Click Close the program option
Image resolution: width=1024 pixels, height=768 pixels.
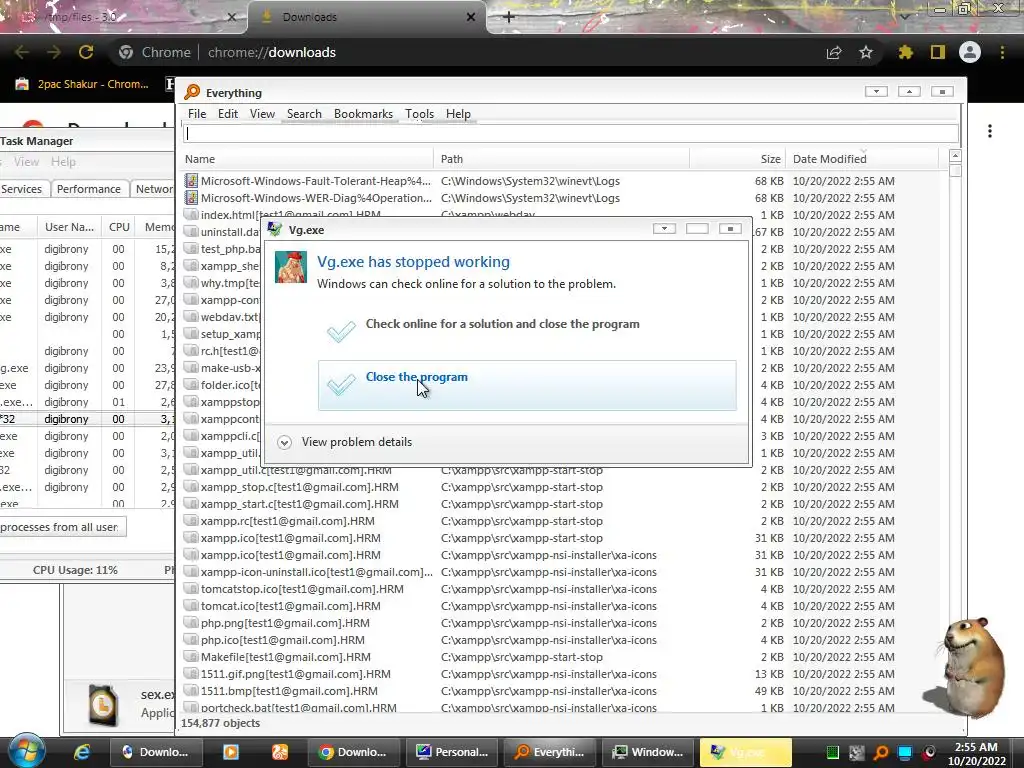(x=527, y=385)
